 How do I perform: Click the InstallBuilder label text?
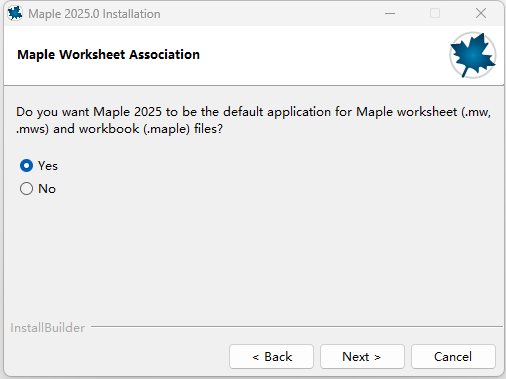click(x=47, y=328)
